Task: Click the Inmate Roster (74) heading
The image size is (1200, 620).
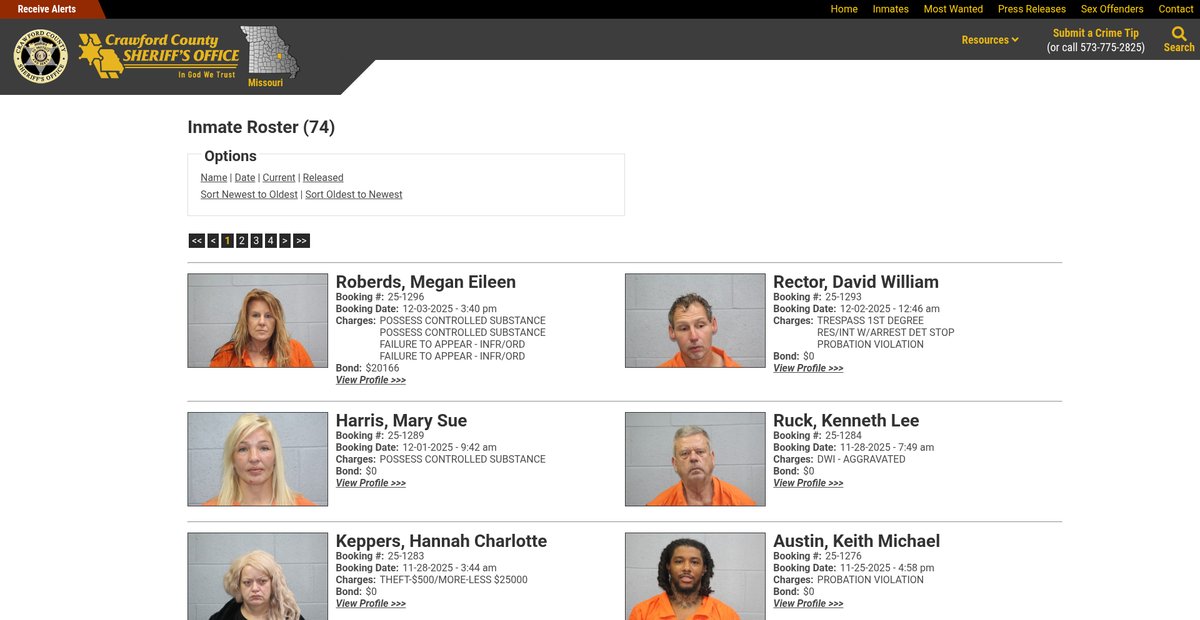Action: [261, 127]
